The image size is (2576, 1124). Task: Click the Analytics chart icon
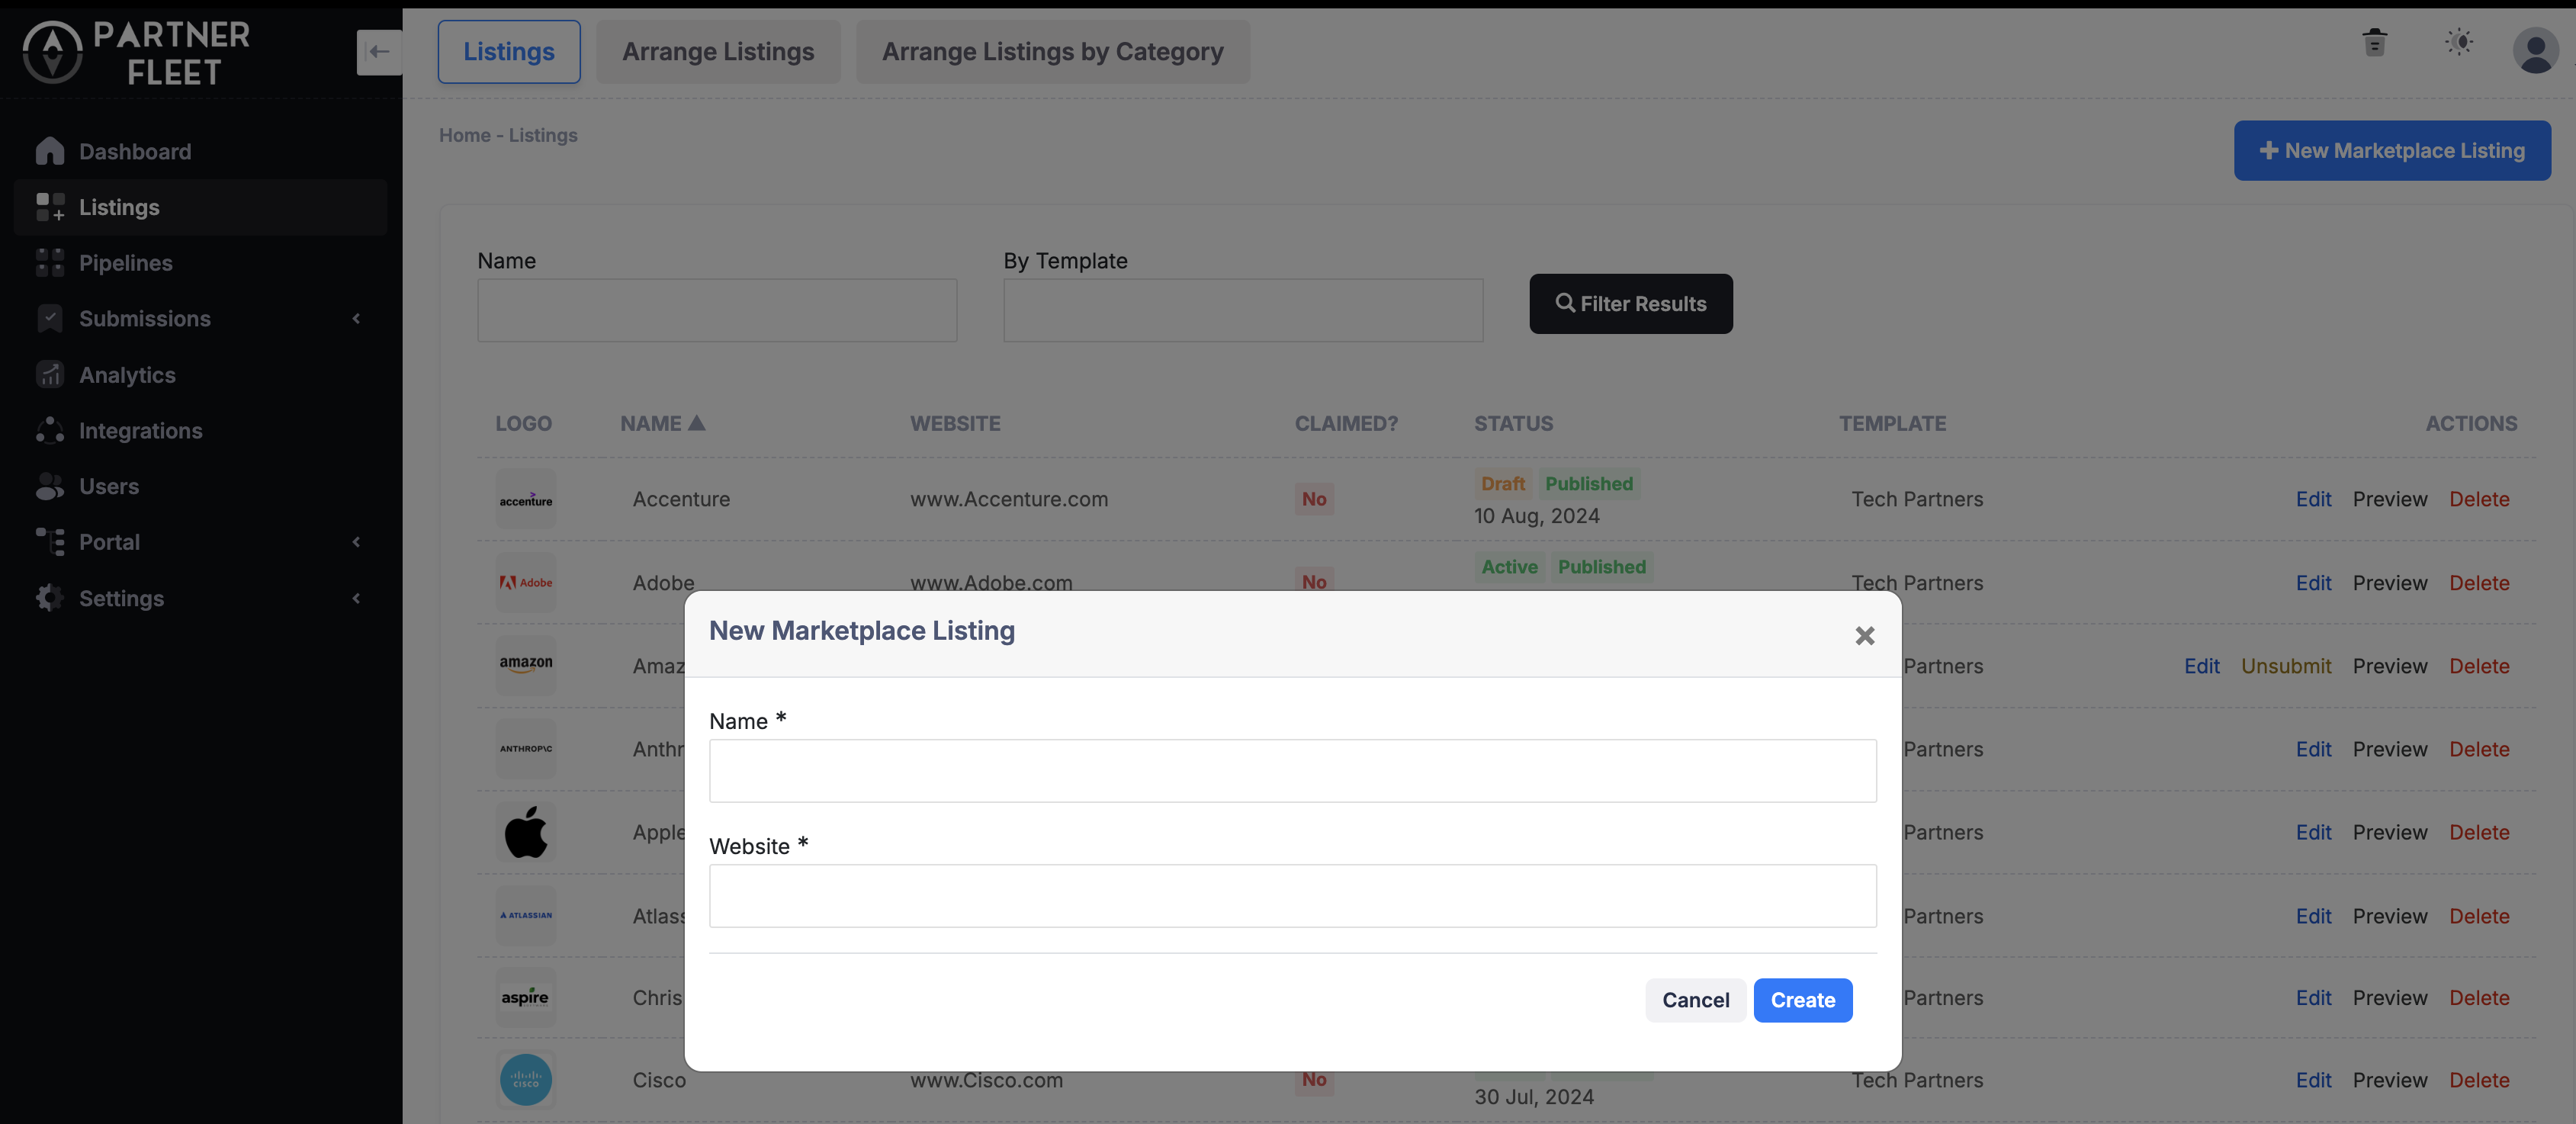click(x=50, y=375)
